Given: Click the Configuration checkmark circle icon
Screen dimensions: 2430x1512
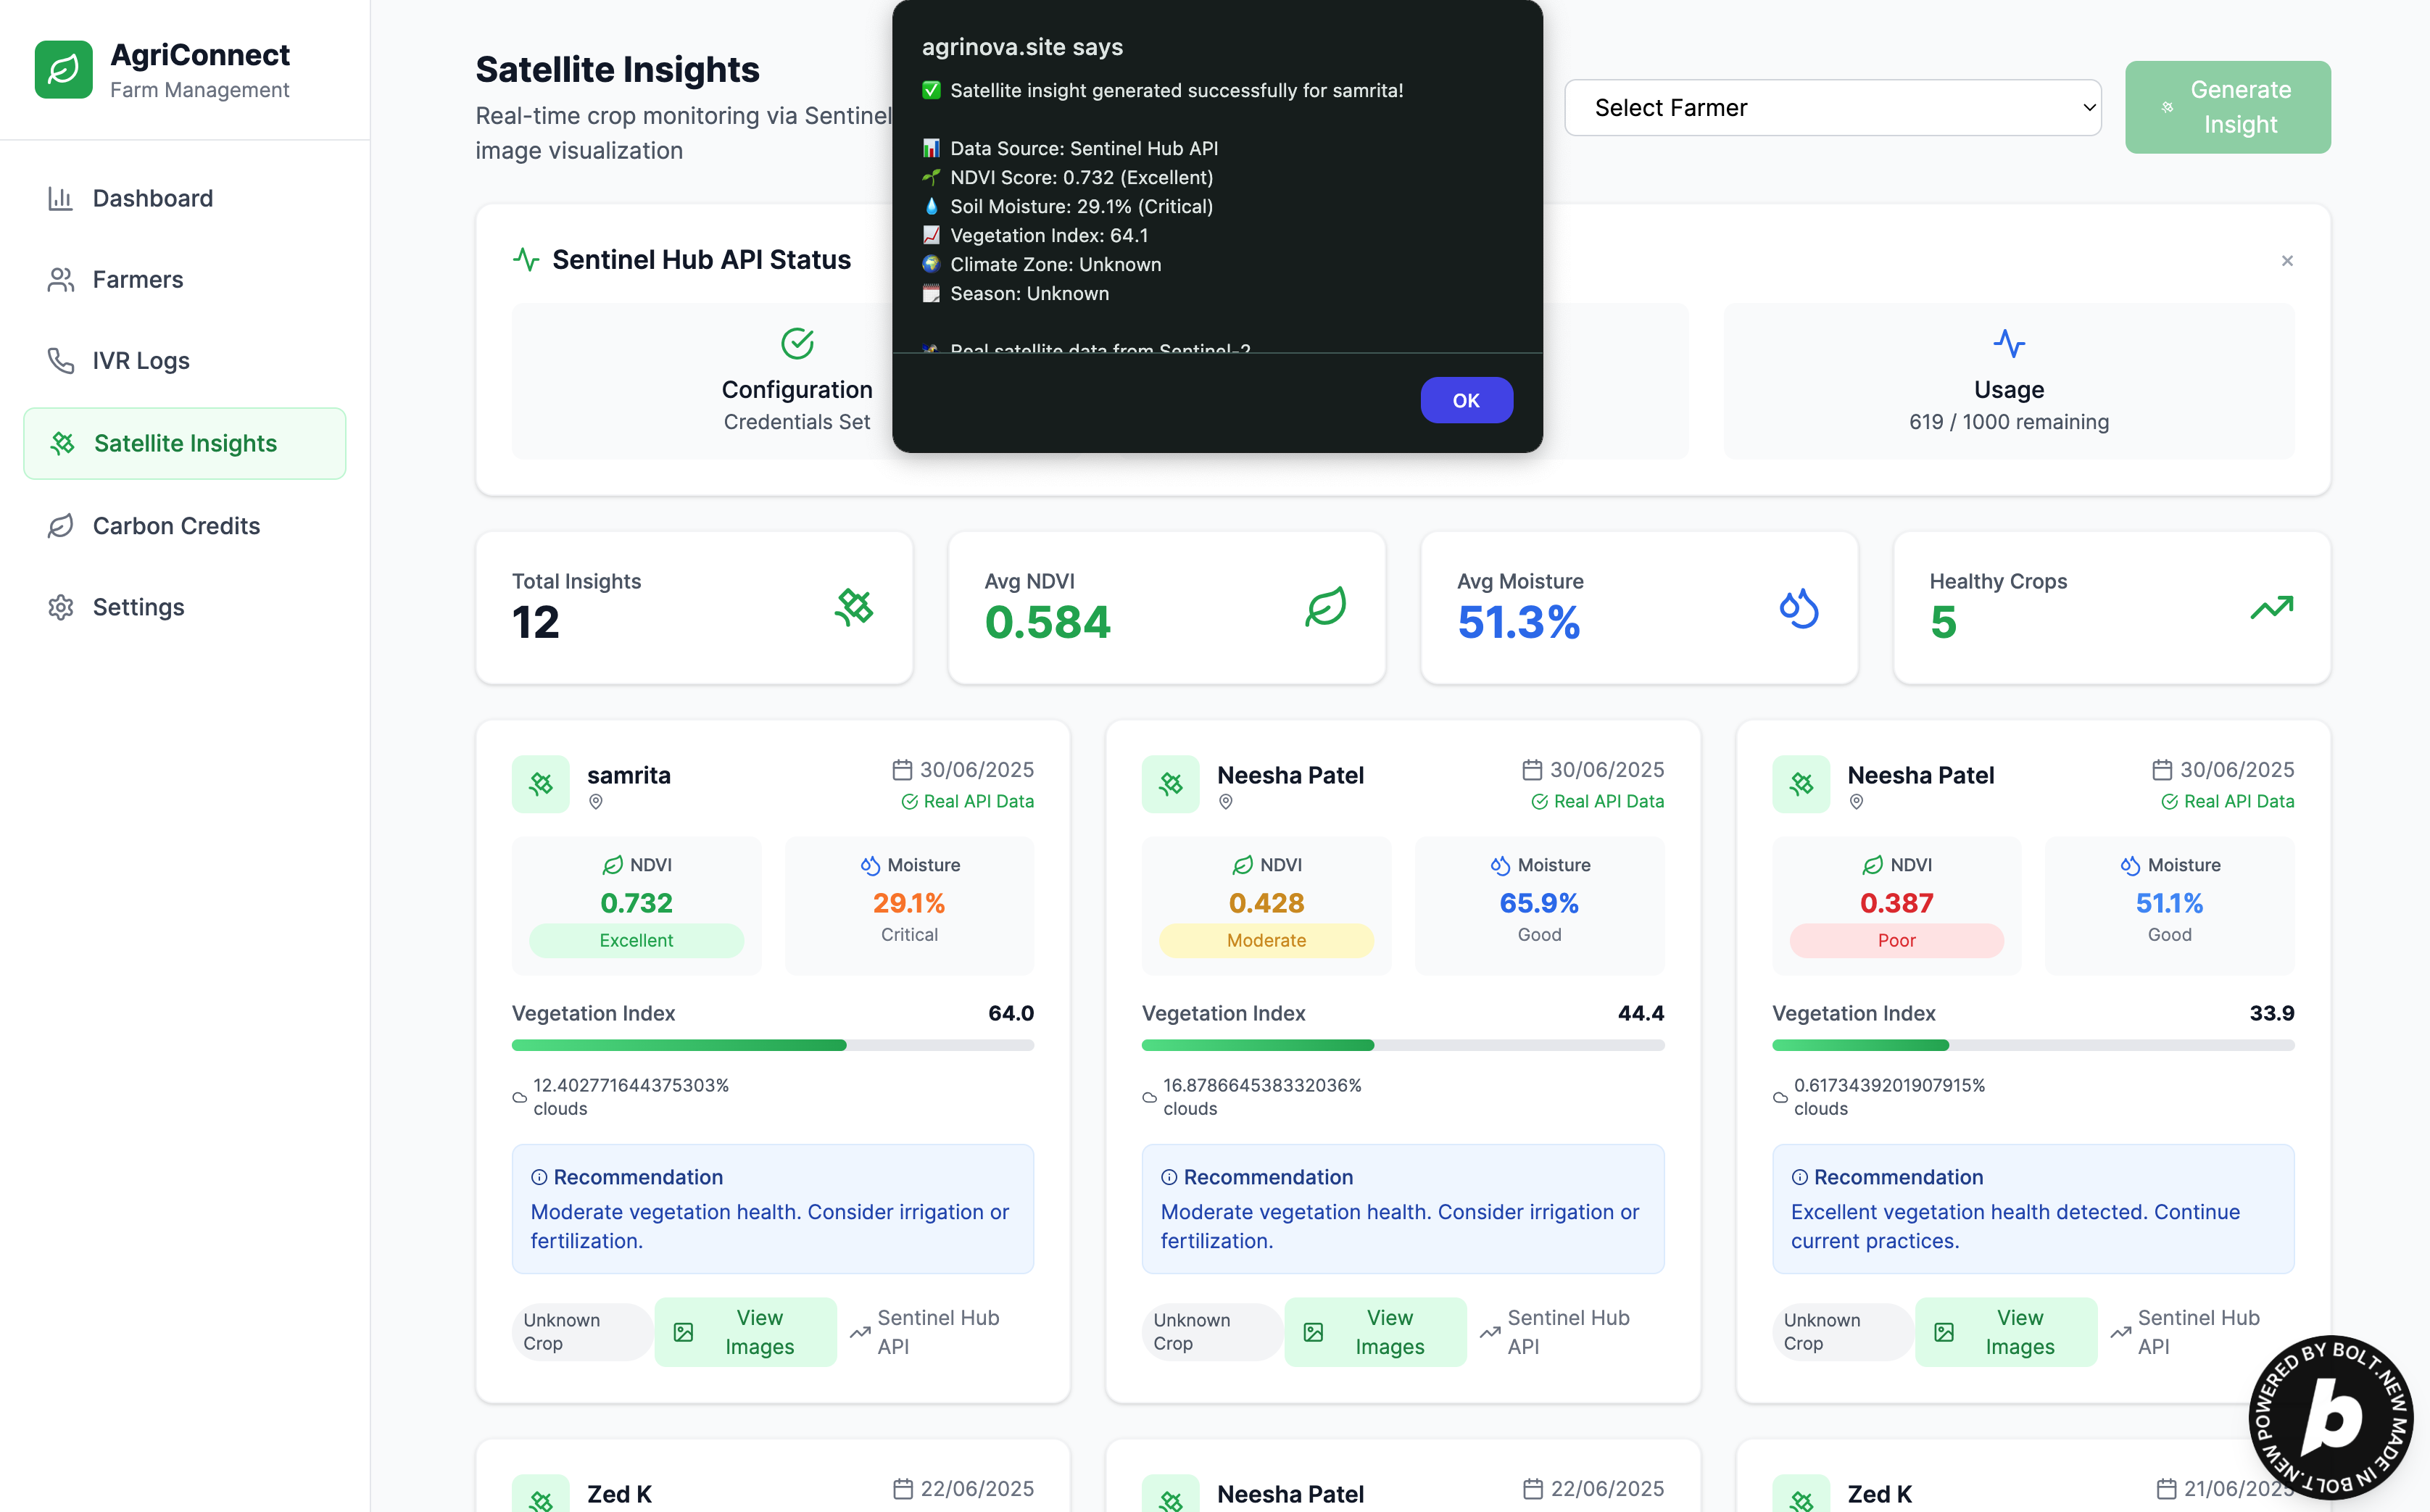Looking at the screenshot, I should [x=797, y=344].
